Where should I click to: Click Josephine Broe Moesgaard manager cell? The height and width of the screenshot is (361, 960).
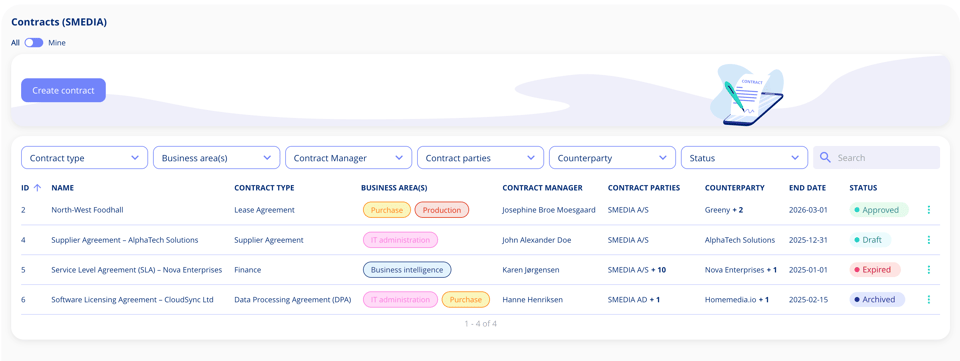point(549,210)
